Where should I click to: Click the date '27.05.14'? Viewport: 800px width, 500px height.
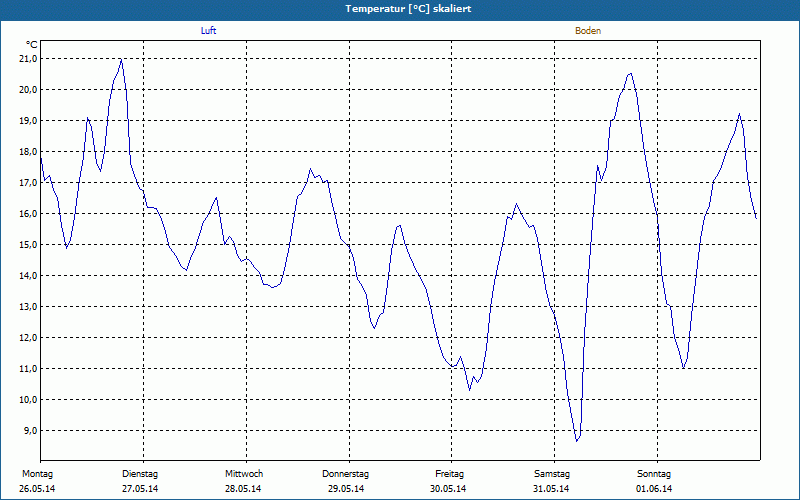[140, 489]
